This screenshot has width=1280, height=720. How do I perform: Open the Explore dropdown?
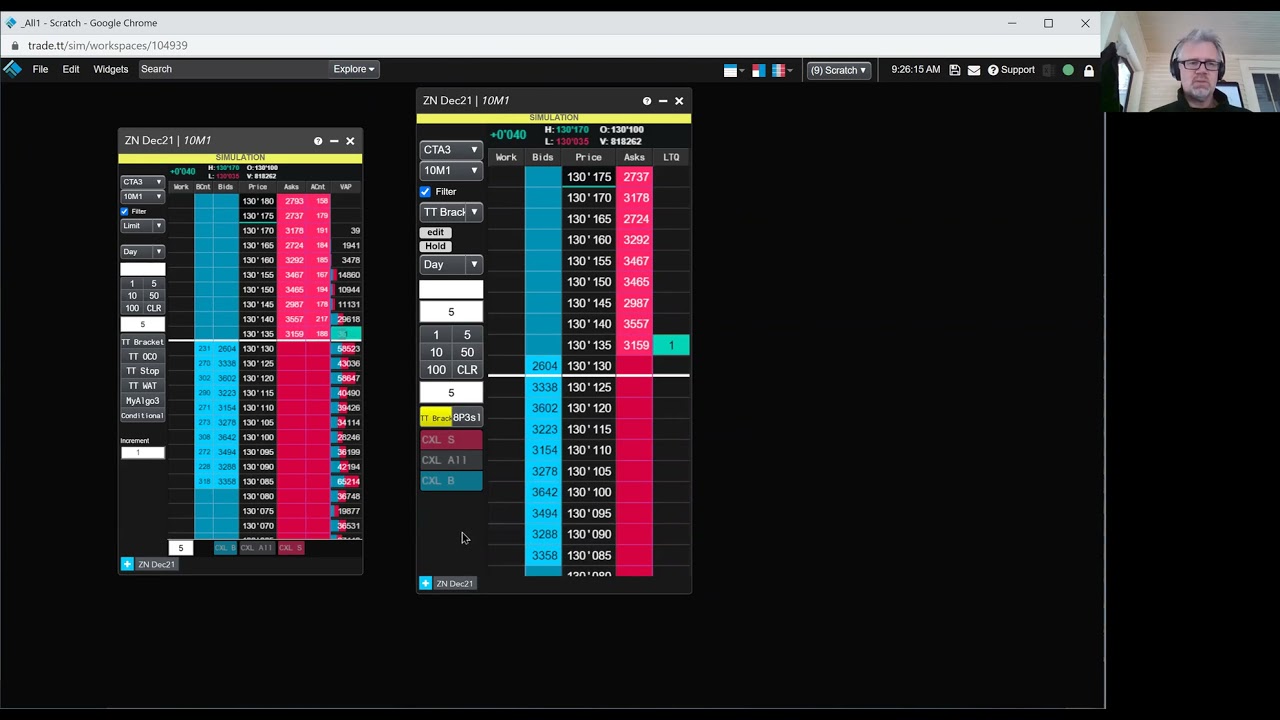(354, 69)
